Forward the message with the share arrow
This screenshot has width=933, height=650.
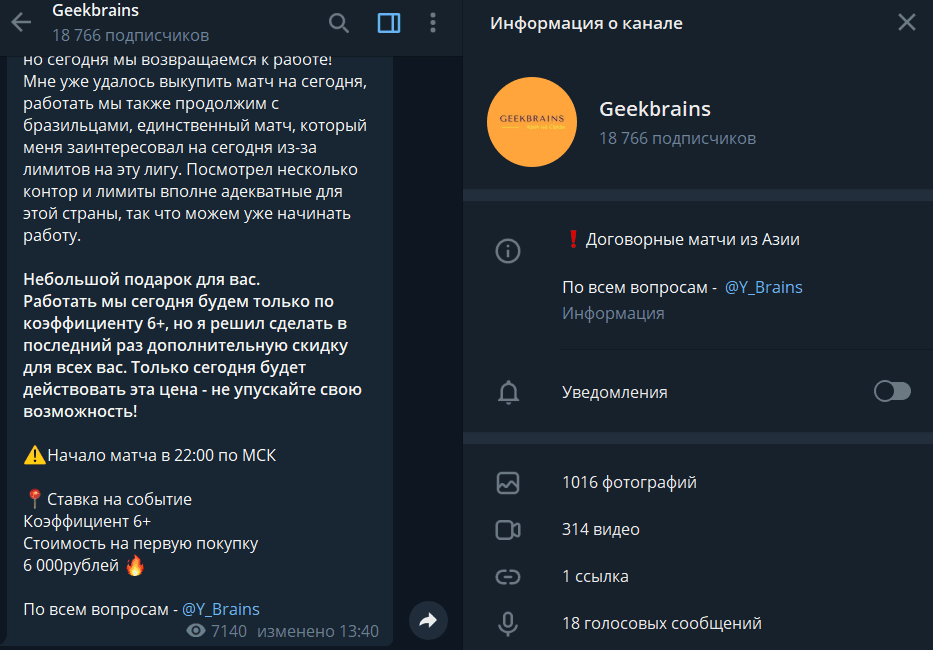click(428, 621)
